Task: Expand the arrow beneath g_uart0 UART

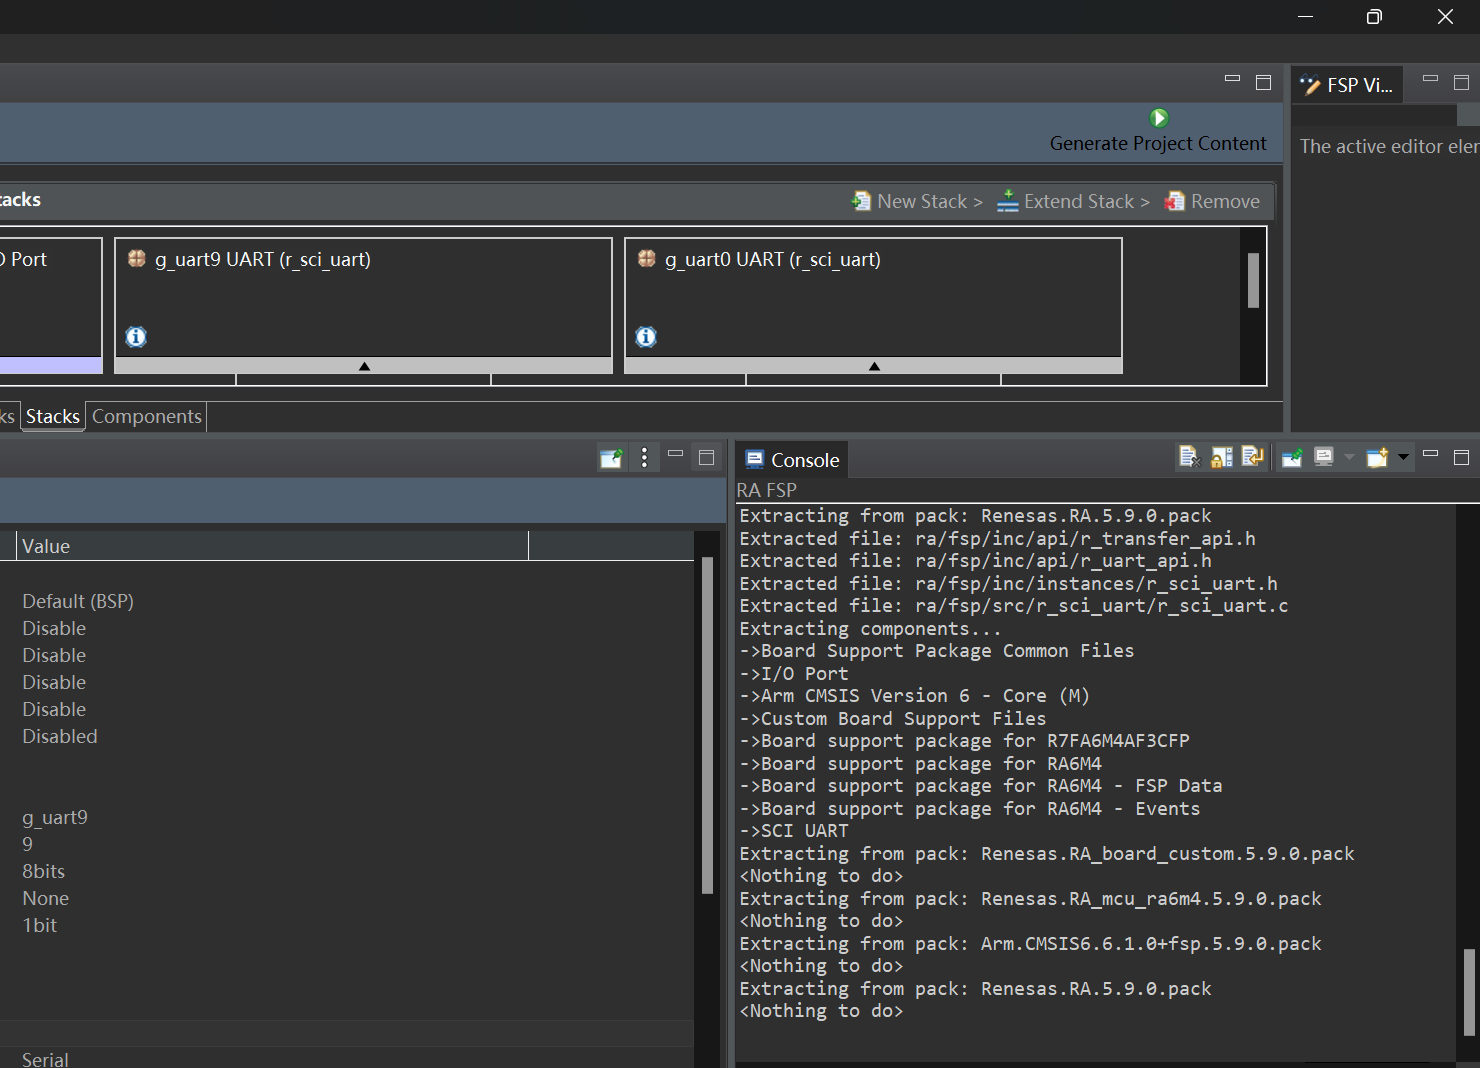Action: 874,366
